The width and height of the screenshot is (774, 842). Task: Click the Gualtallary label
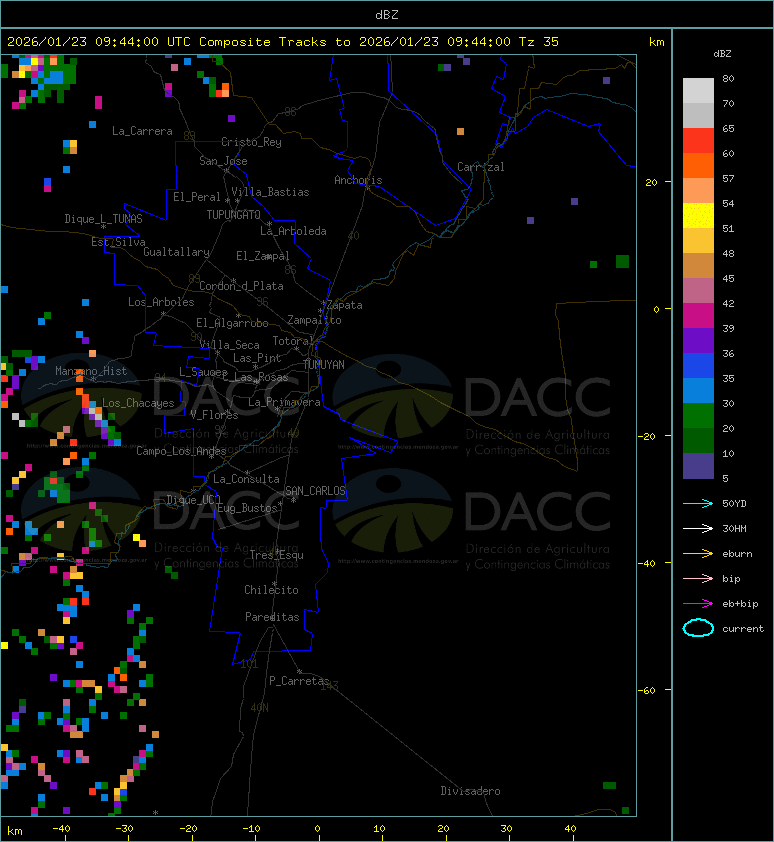[176, 252]
